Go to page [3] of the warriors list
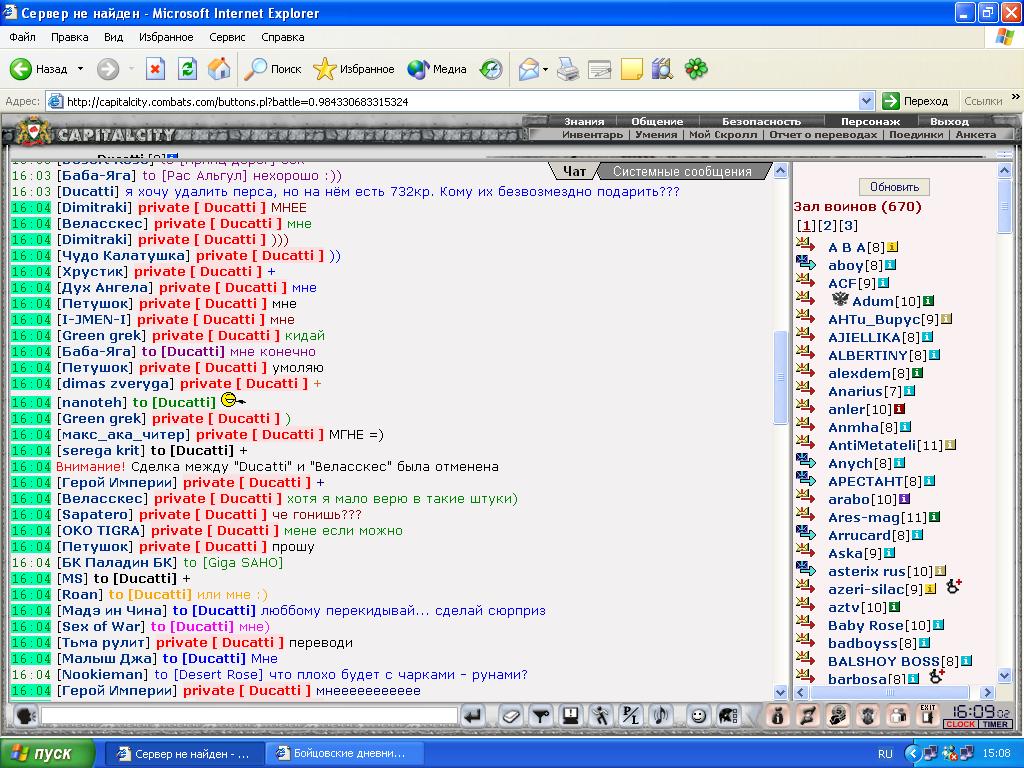Screen dimensions: 1024x768 click(848, 225)
